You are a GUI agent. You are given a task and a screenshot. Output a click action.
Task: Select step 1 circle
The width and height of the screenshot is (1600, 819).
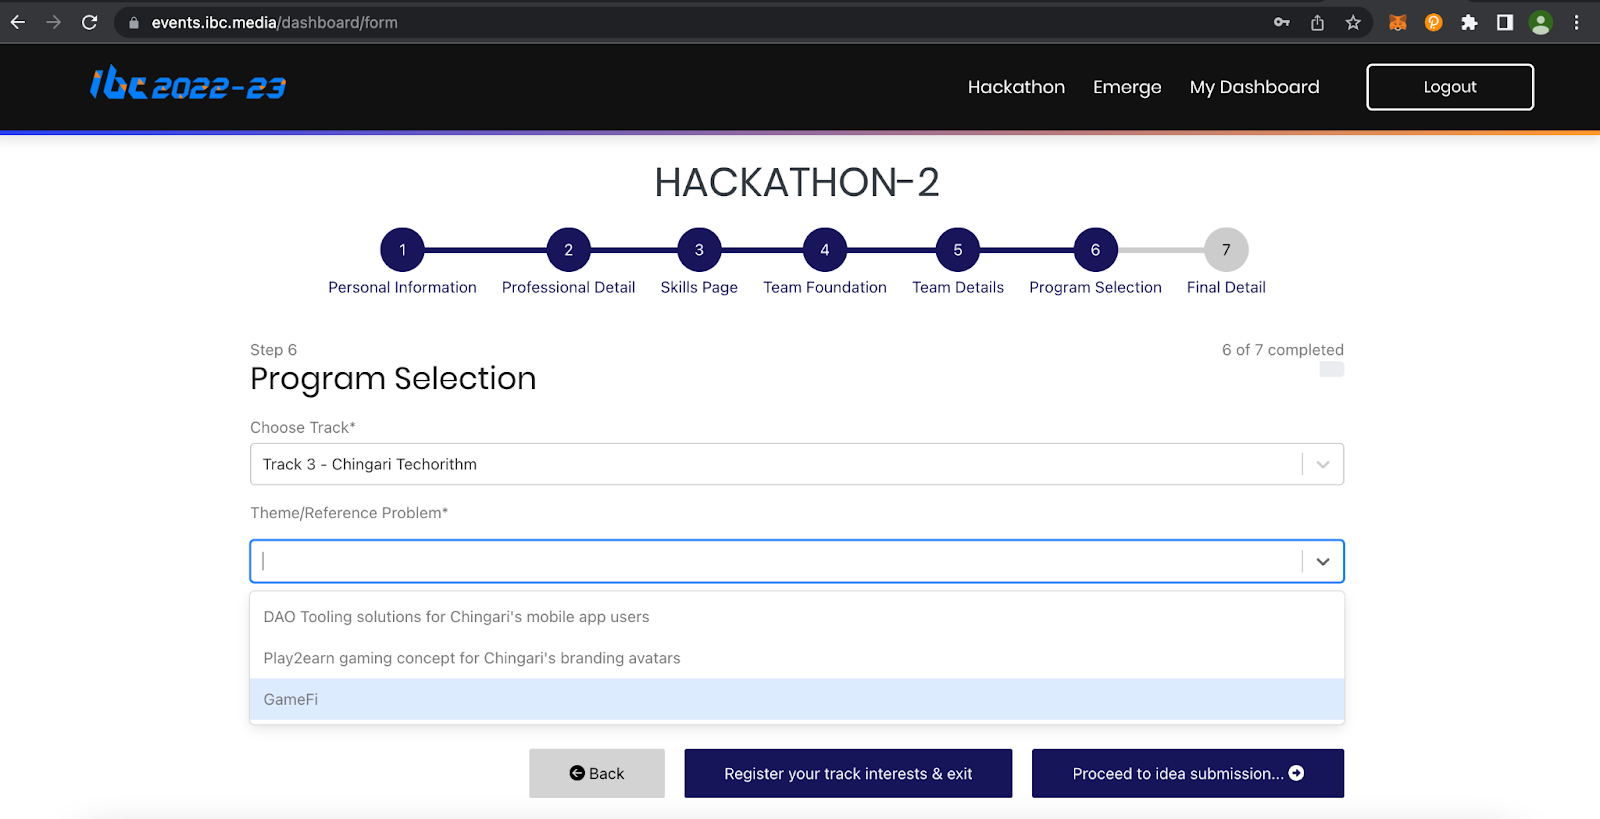click(403, 250)
